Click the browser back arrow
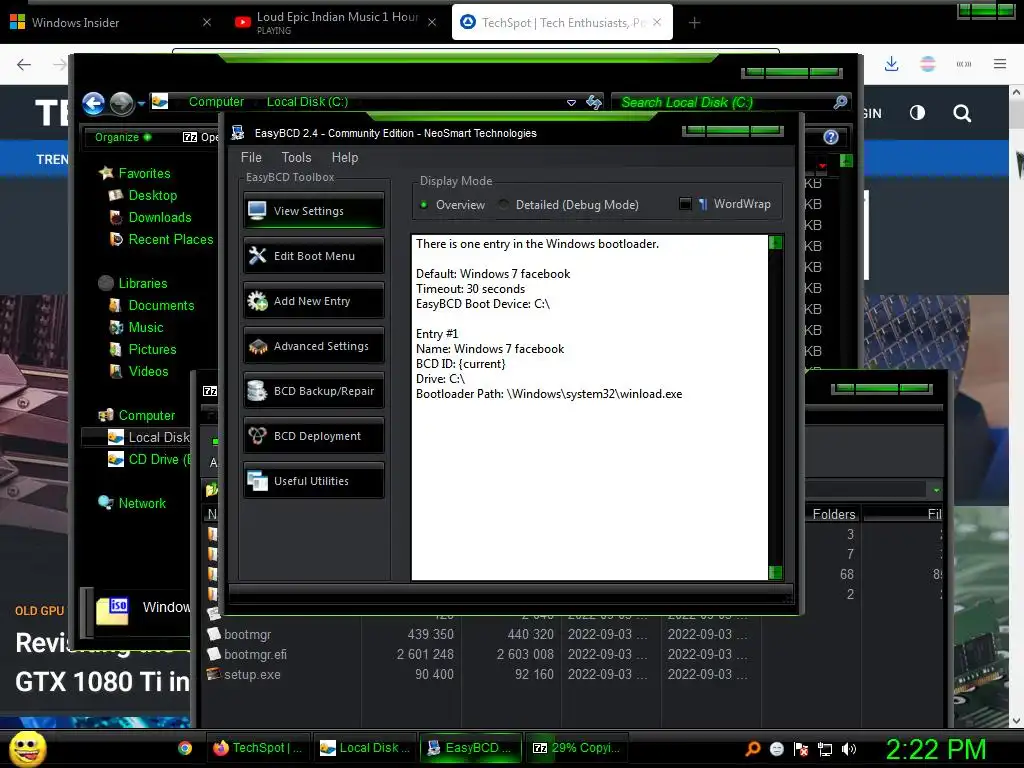 [x=24, y=64]
